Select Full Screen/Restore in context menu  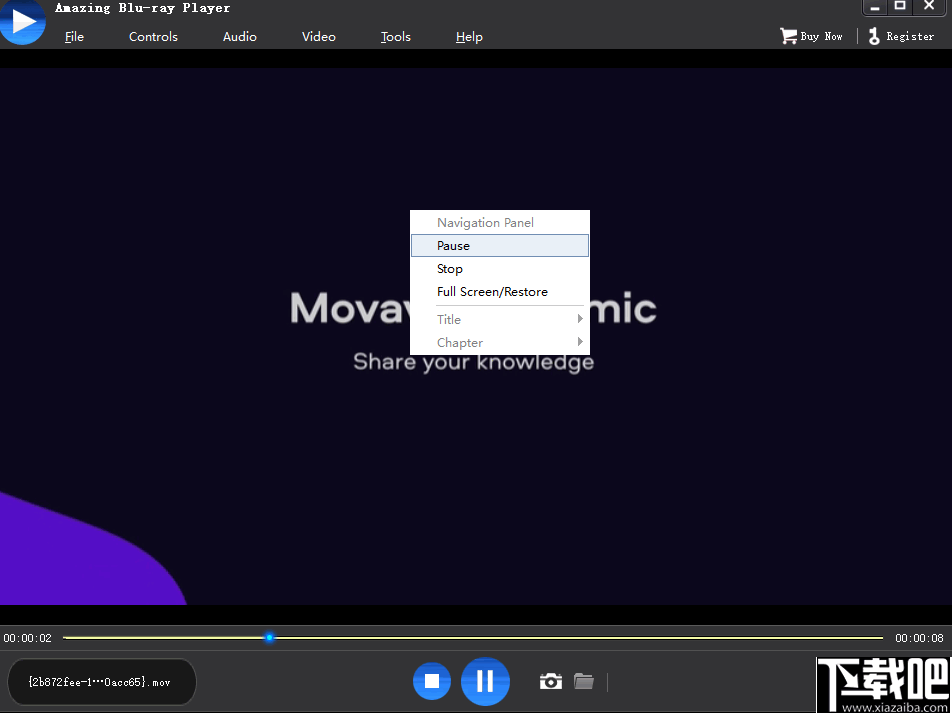tap(492, 292)
